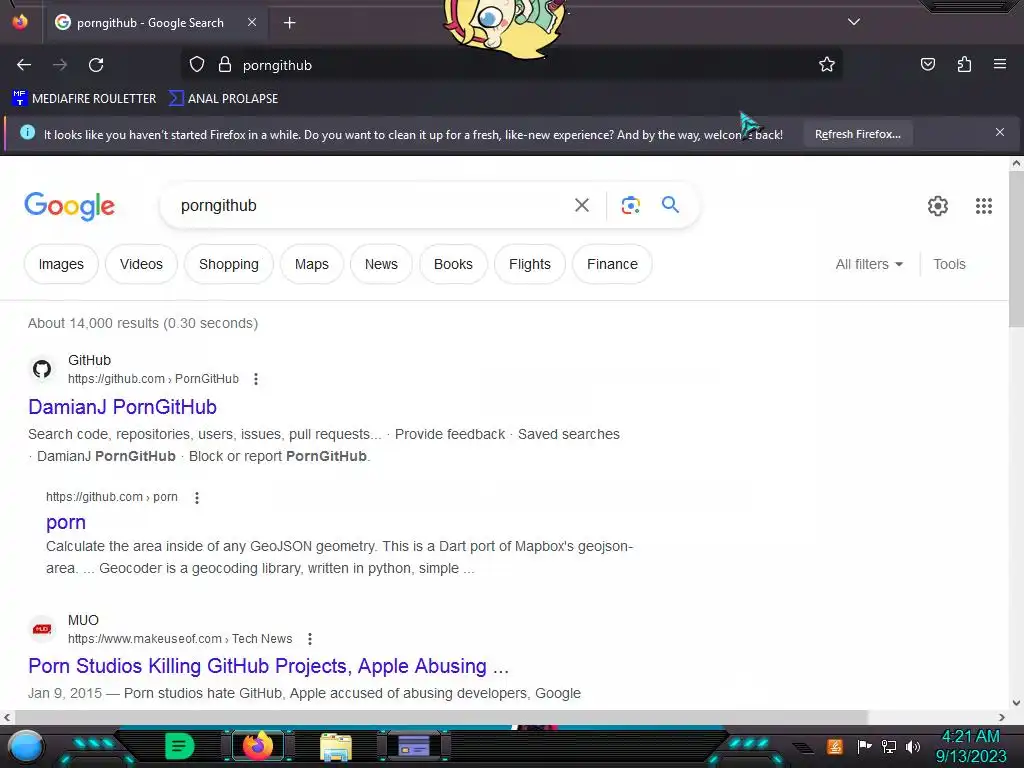Open a new tab
1024x768 pixels.
pyautogui.click(x=289, y=23)
